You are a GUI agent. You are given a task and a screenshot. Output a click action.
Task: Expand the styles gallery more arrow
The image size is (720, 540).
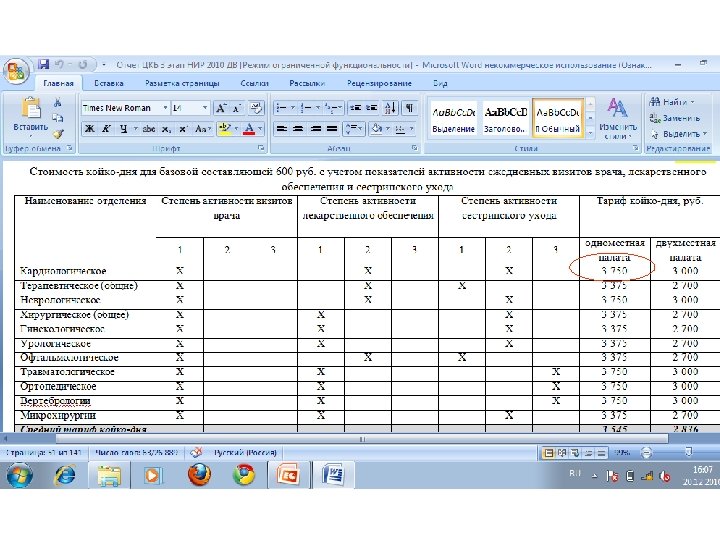coord(591,133)
